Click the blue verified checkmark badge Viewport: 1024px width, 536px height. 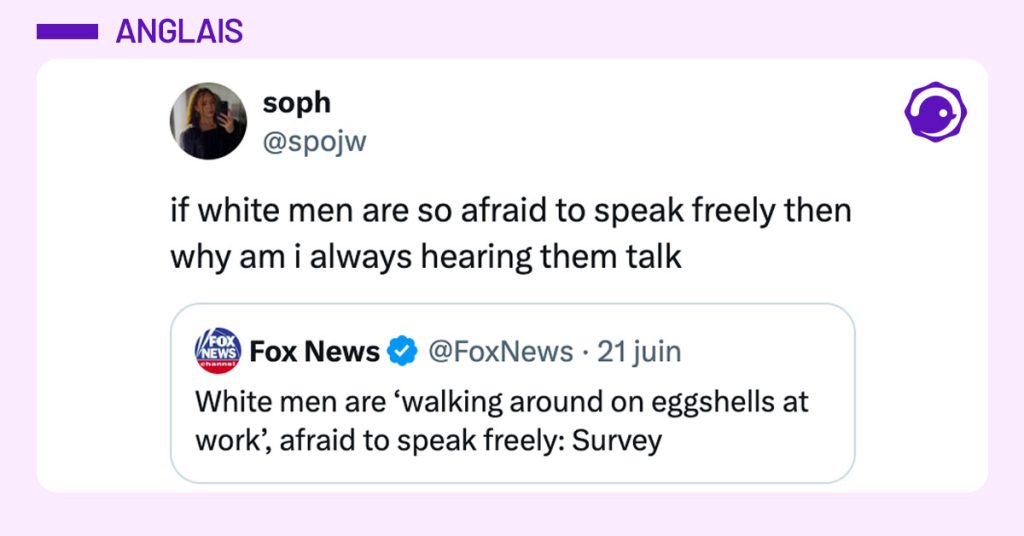[x=402, y=352]
